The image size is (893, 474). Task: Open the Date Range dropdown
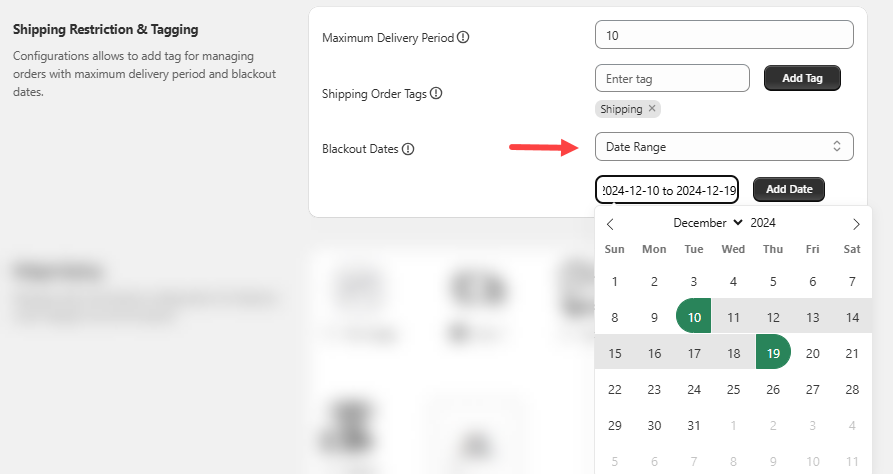pos(723,147)
